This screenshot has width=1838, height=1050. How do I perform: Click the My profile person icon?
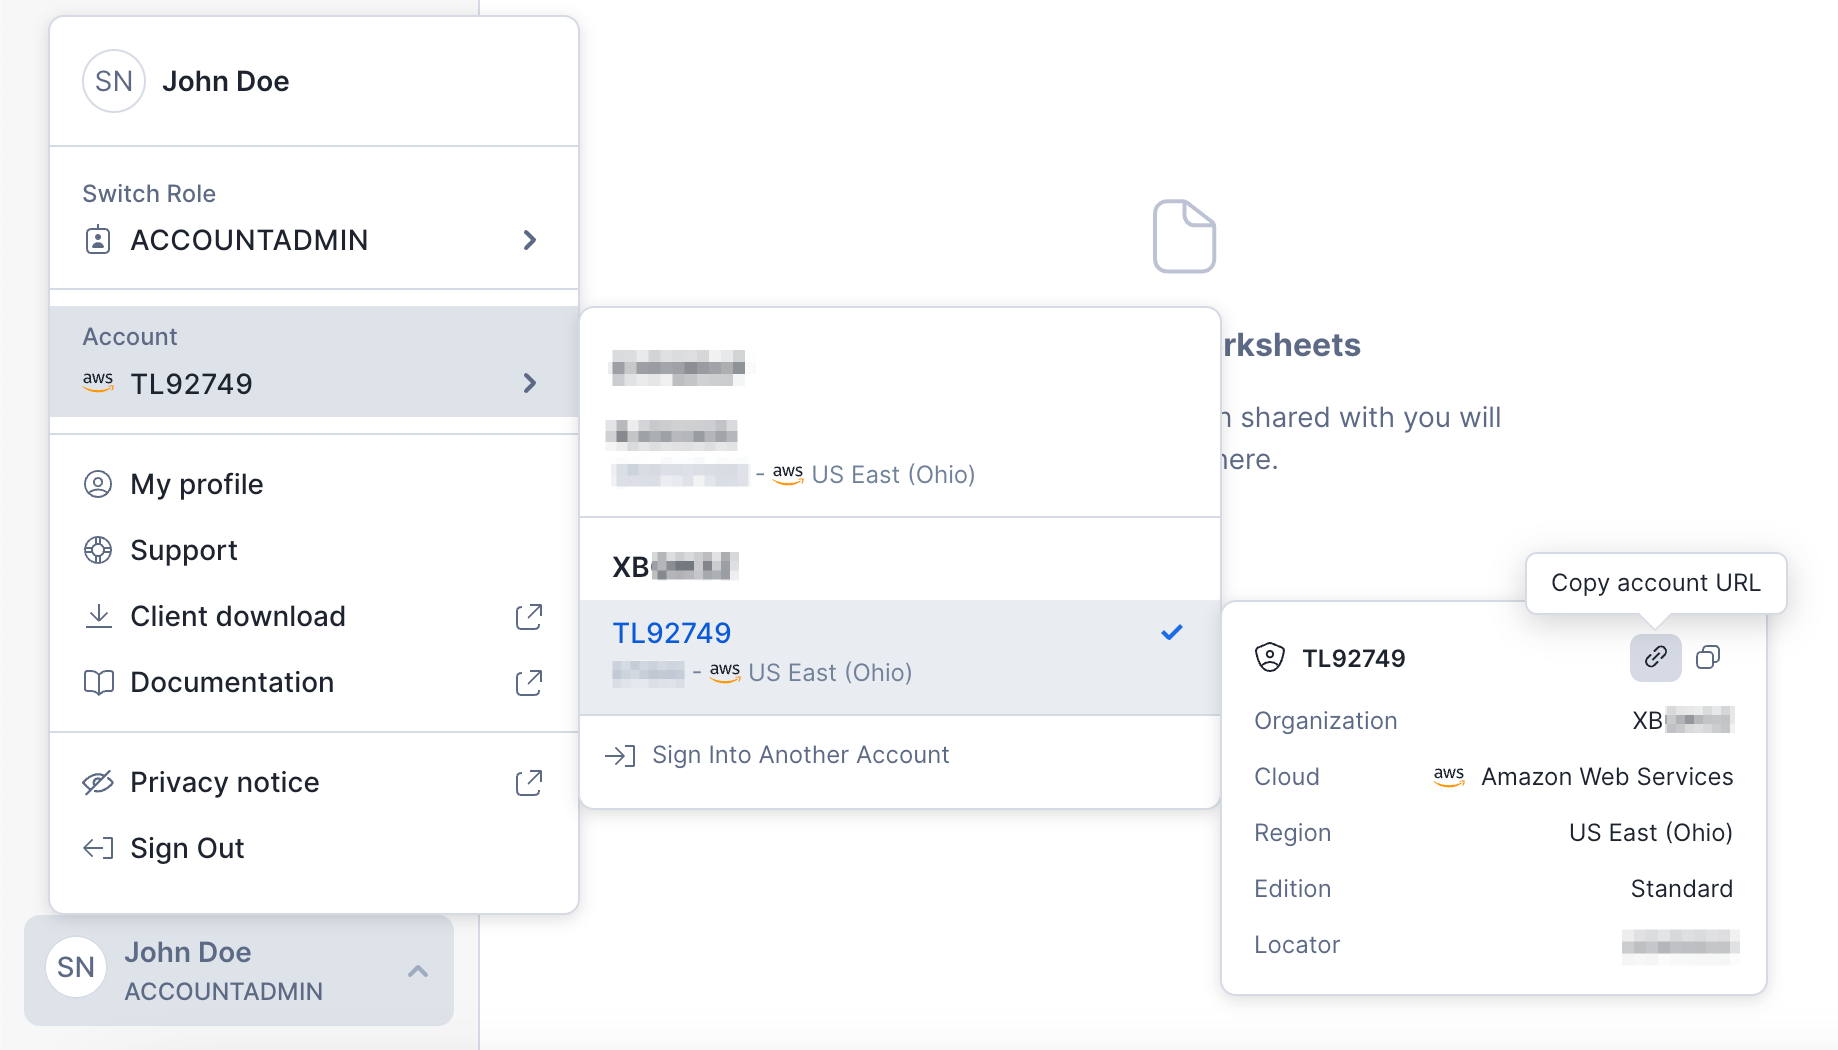tap(98, 484)
